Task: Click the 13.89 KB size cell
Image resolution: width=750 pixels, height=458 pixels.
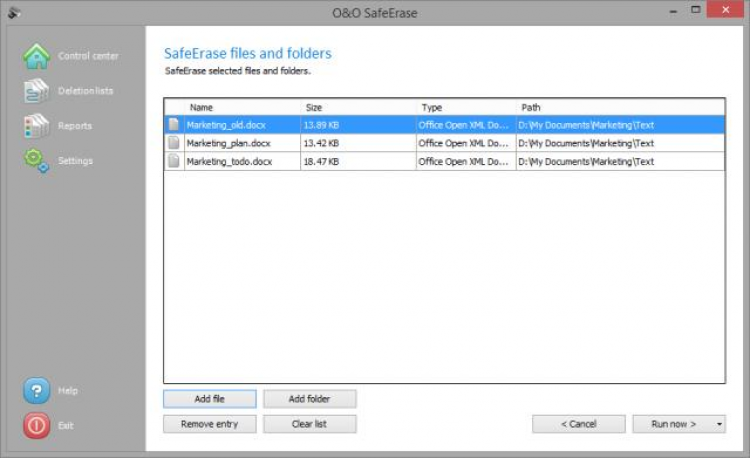Action: (358, 125)
